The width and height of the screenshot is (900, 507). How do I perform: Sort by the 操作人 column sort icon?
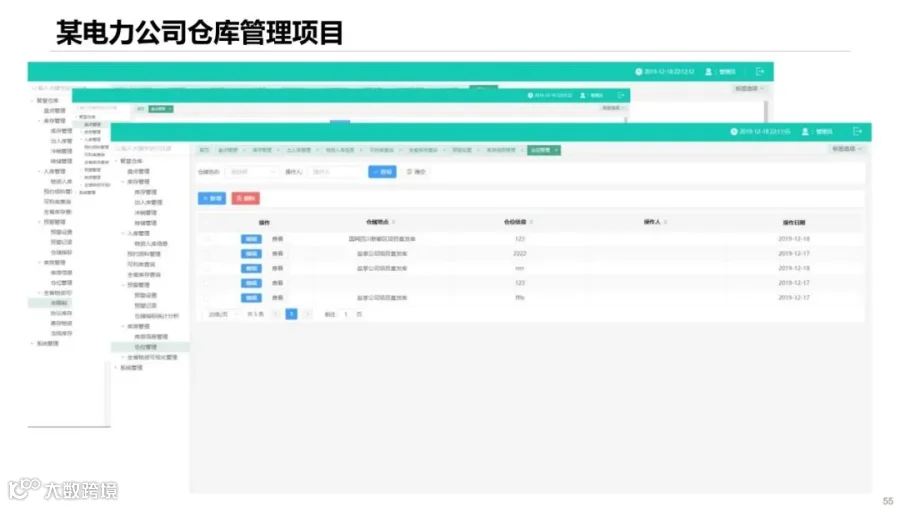[665, 222]
